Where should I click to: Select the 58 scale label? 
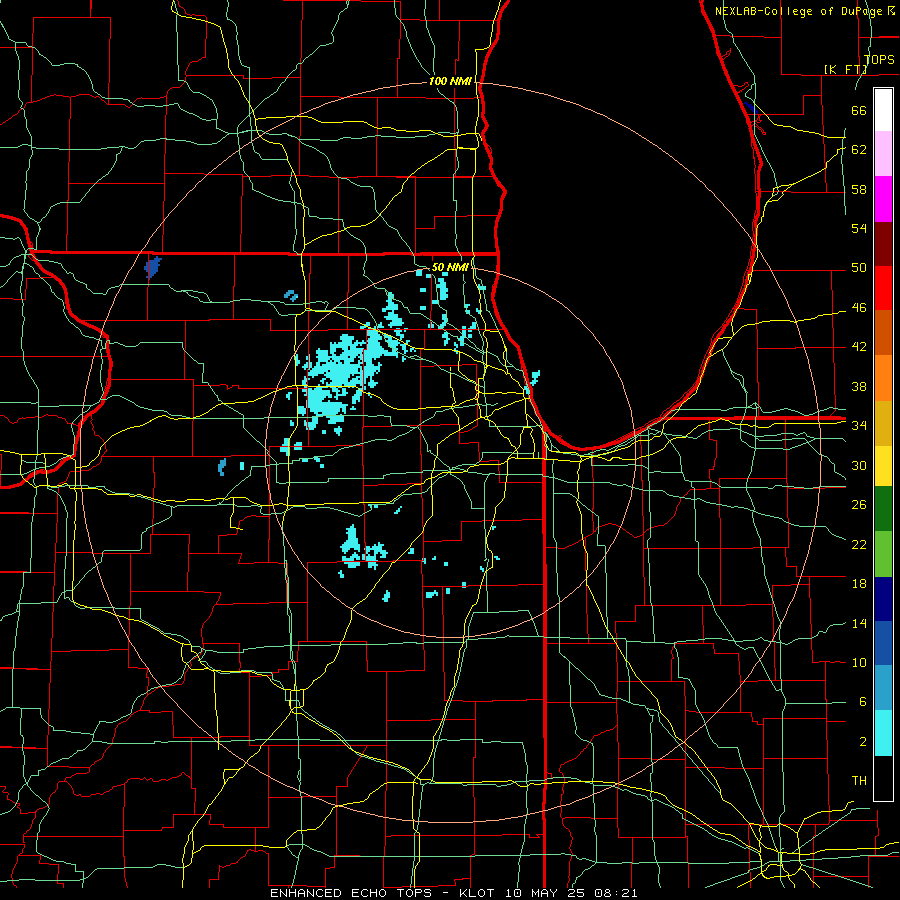(x=859, y=189)
